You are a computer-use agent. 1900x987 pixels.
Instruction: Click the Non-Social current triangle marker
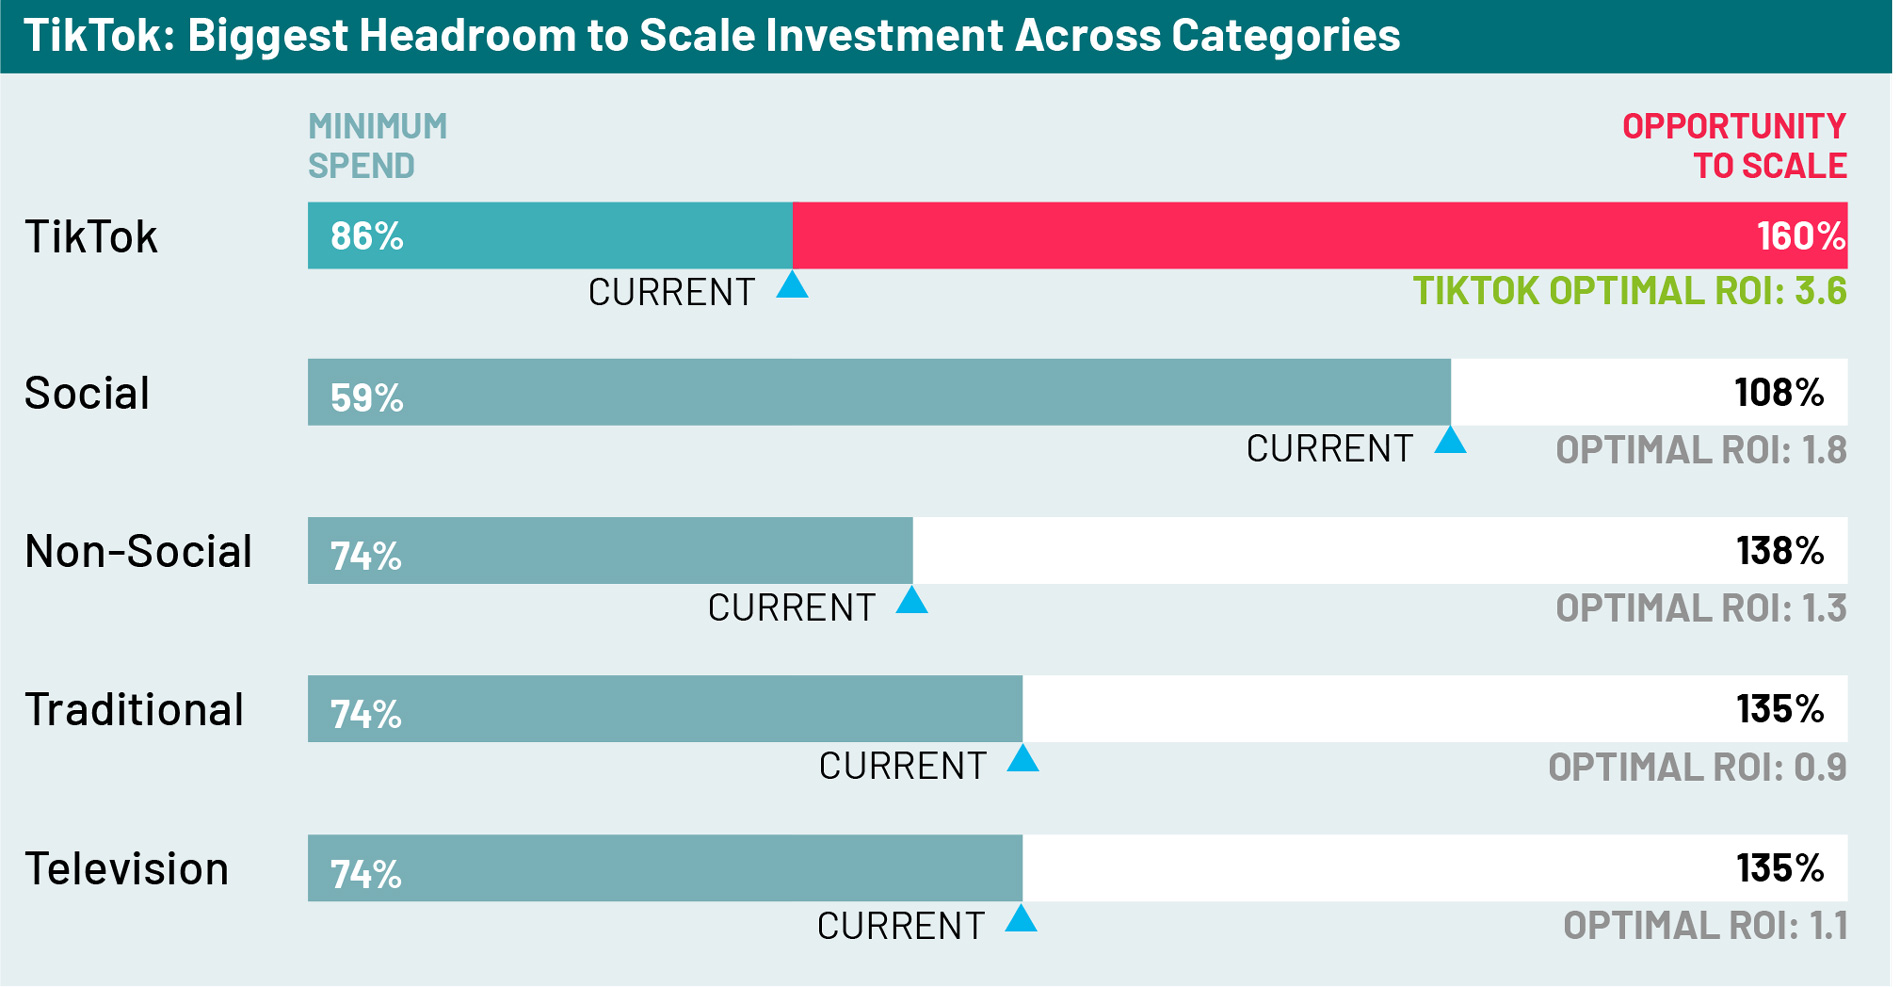click(911, 601)
